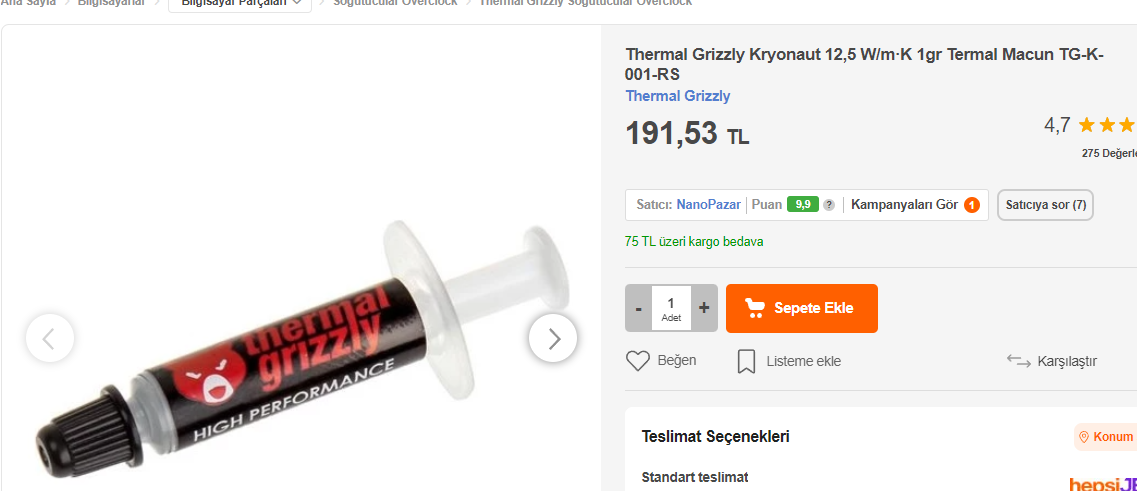
Task: Click the location pin icon next to Konum
Action: [1084, 437]
